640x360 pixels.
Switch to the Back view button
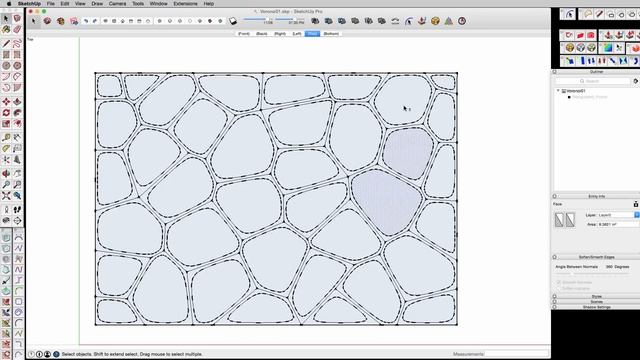(262, 34)
